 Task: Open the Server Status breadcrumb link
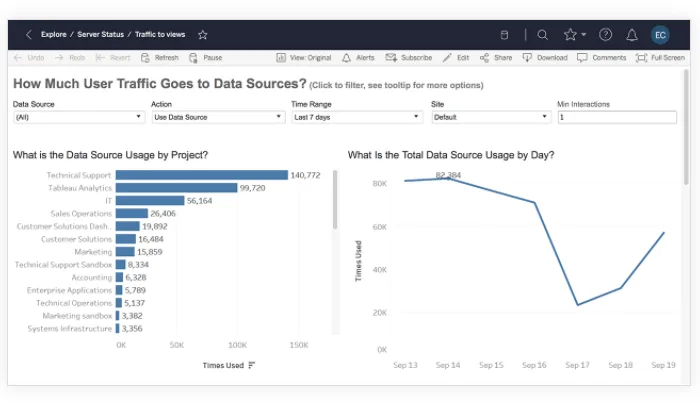pos(100,34)
